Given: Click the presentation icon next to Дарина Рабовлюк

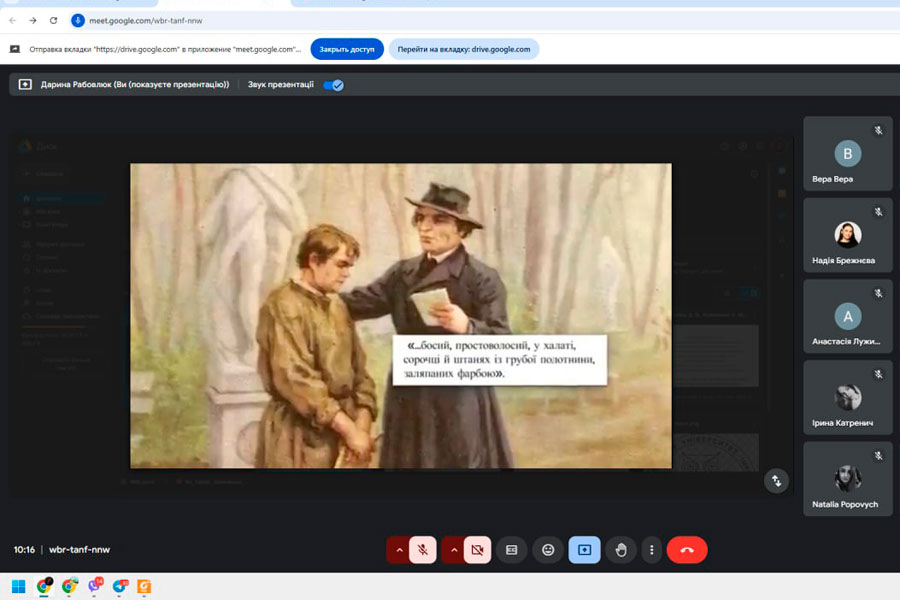Looking at the screenshot, I should pos(25,84).
